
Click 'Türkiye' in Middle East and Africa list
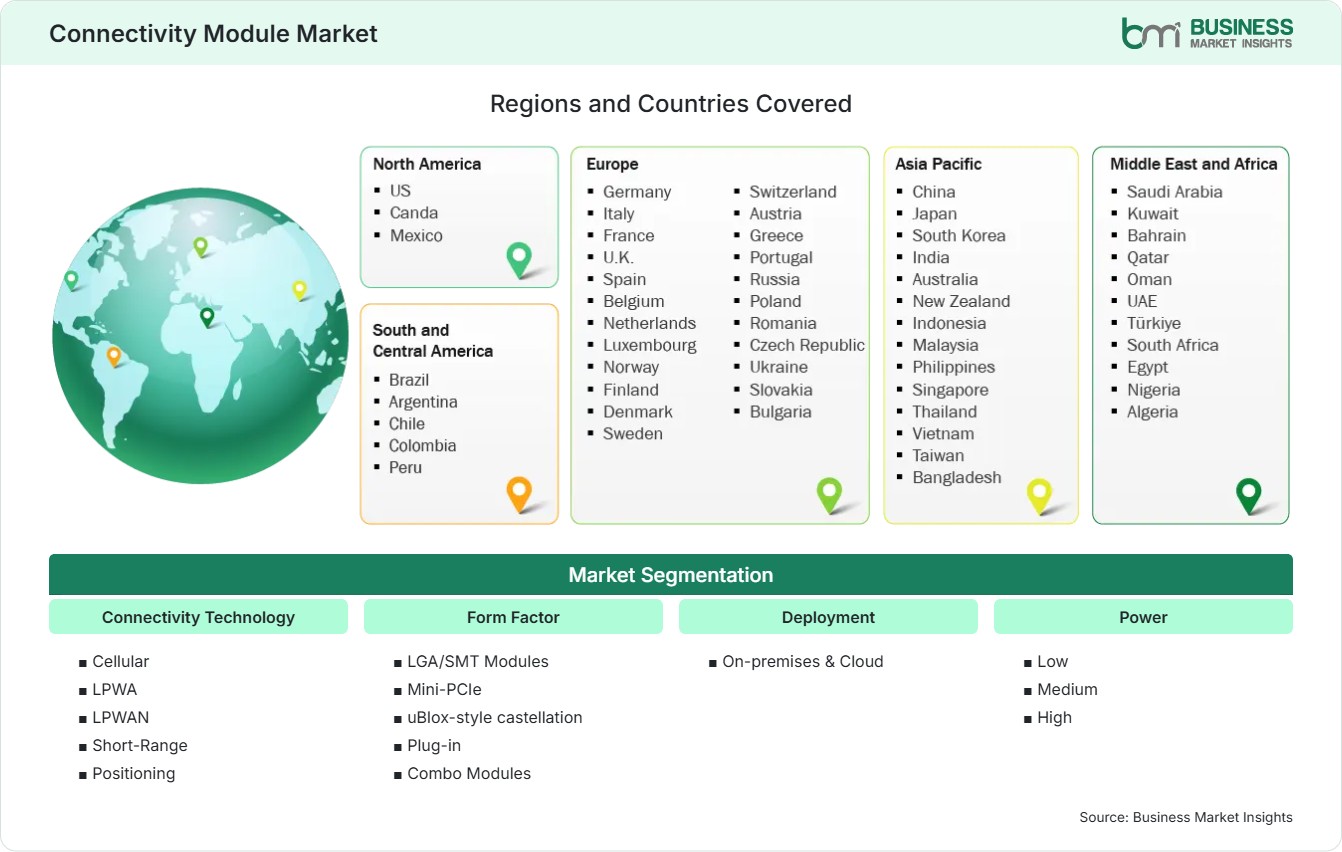(x=1154, y=324)
